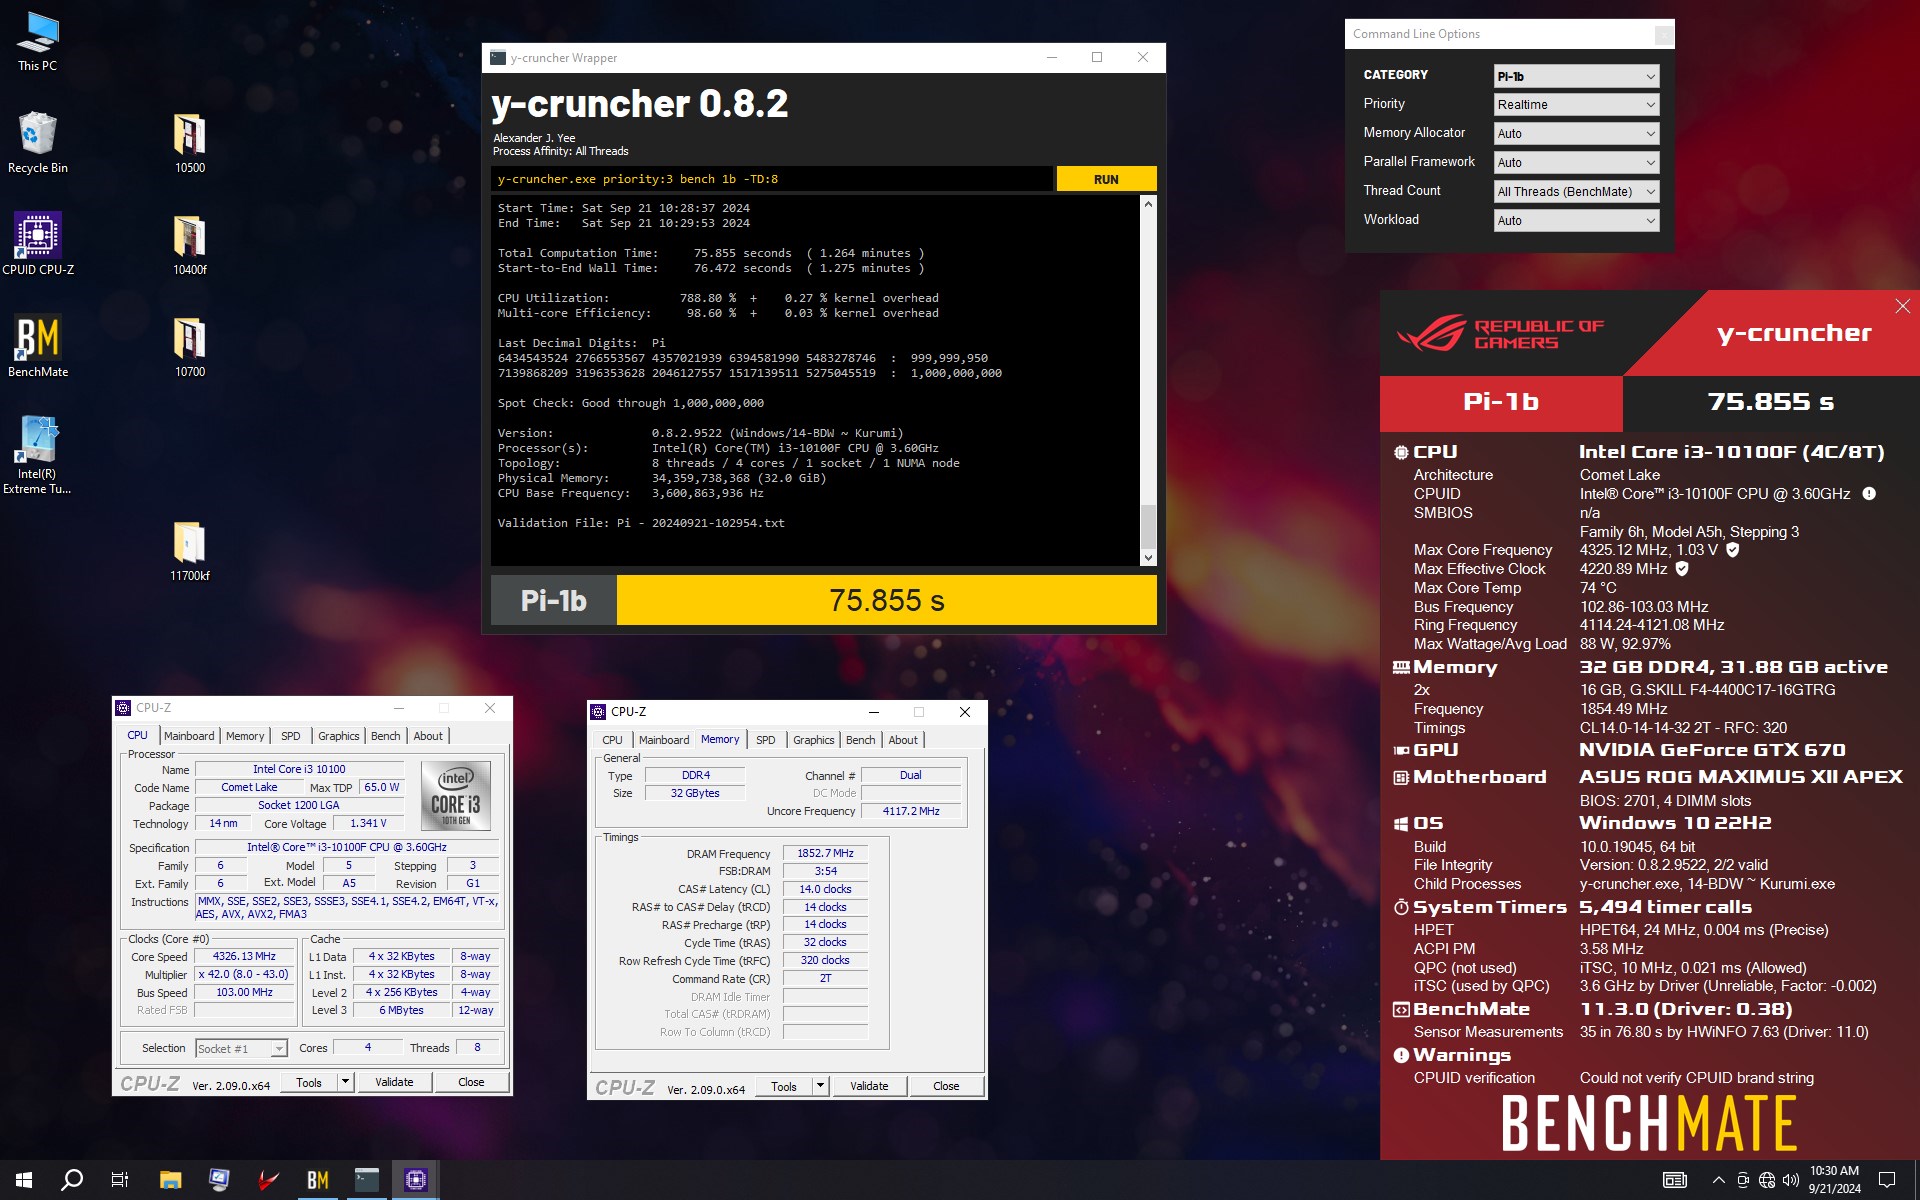The image size is (1920, 1200).
Task: Open This PC desktop icon
Action: (38, 42)
